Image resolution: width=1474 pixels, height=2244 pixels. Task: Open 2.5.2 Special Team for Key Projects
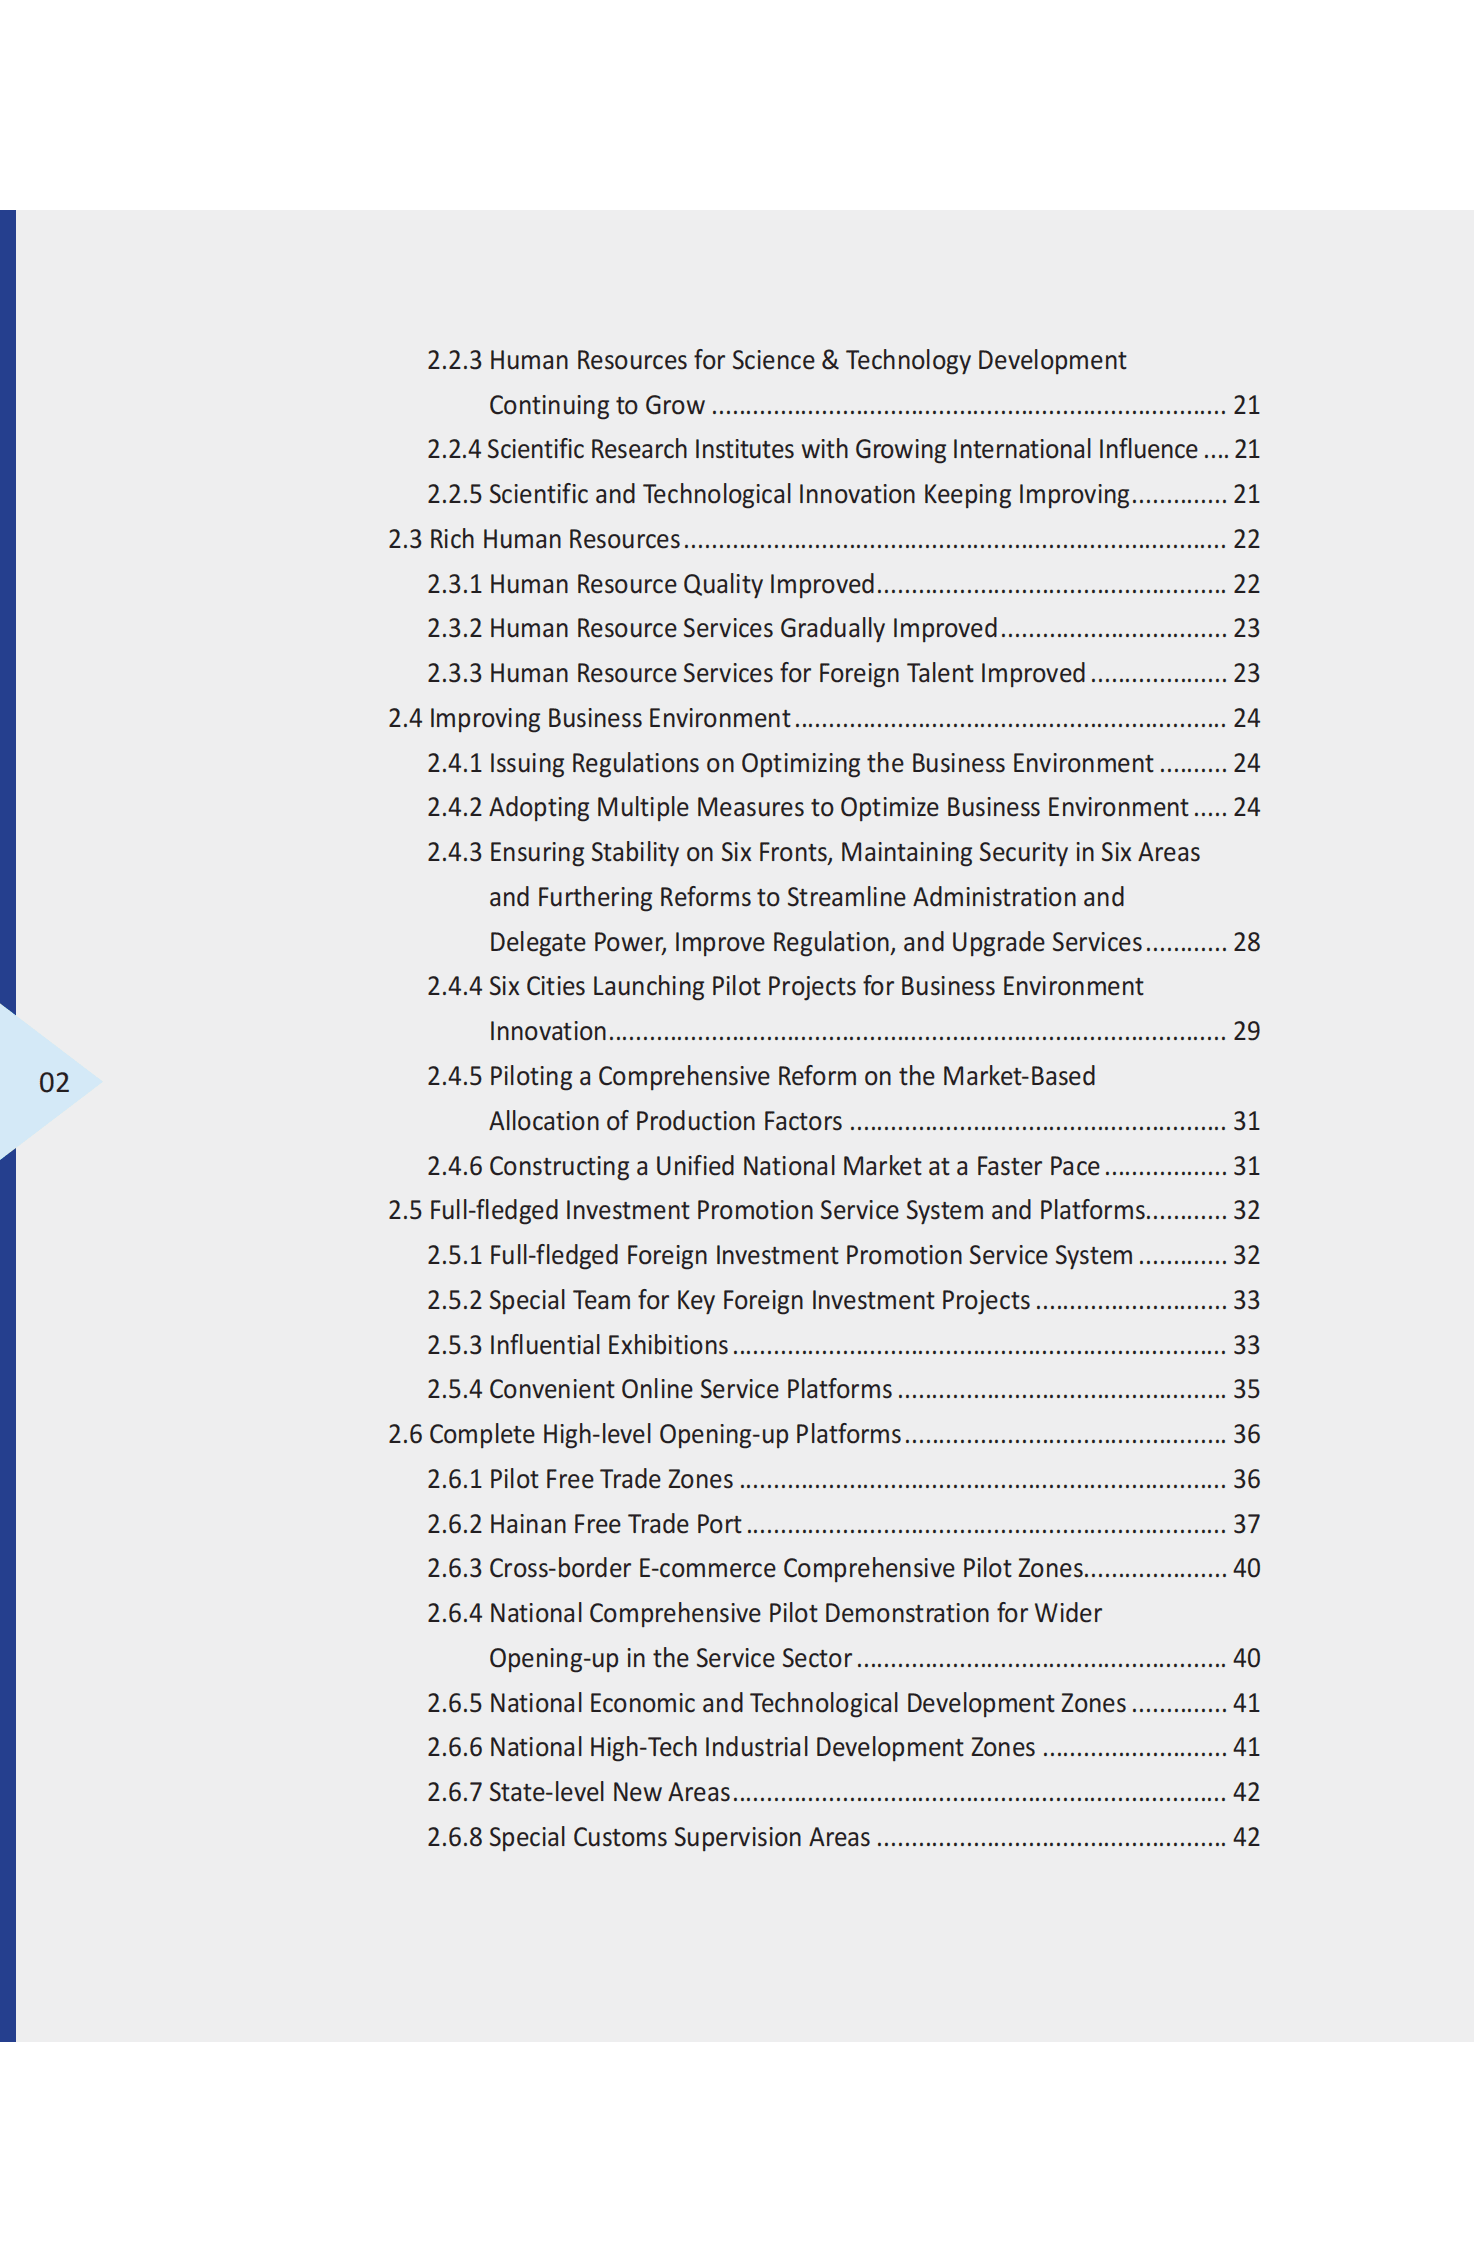728,1300
